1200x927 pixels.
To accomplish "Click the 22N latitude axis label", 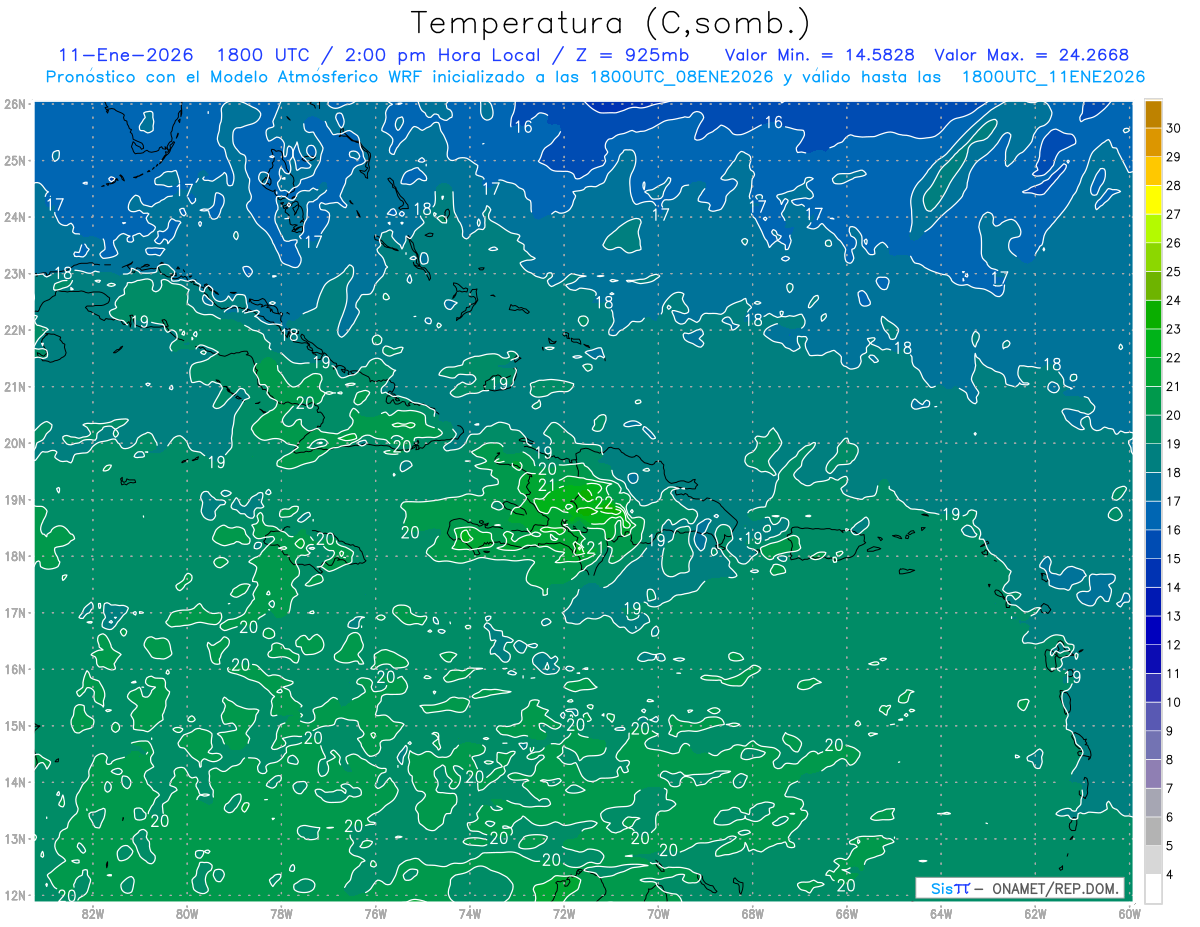I will pos(14,330).
